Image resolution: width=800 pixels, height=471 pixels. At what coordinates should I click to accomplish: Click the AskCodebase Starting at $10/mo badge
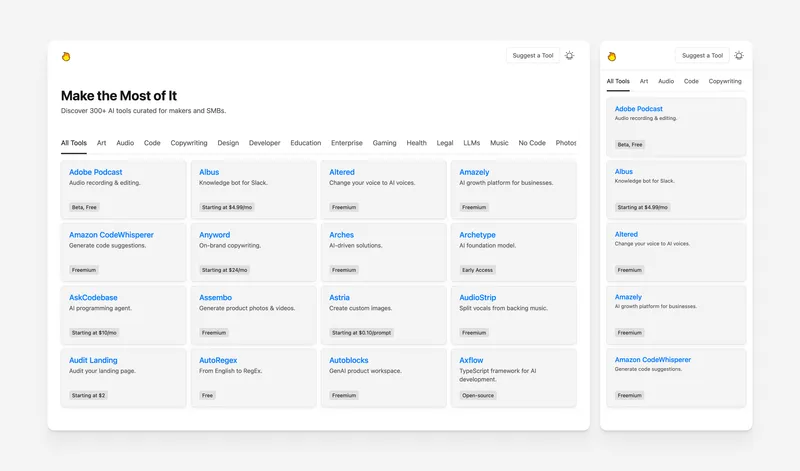pos(95,332)
